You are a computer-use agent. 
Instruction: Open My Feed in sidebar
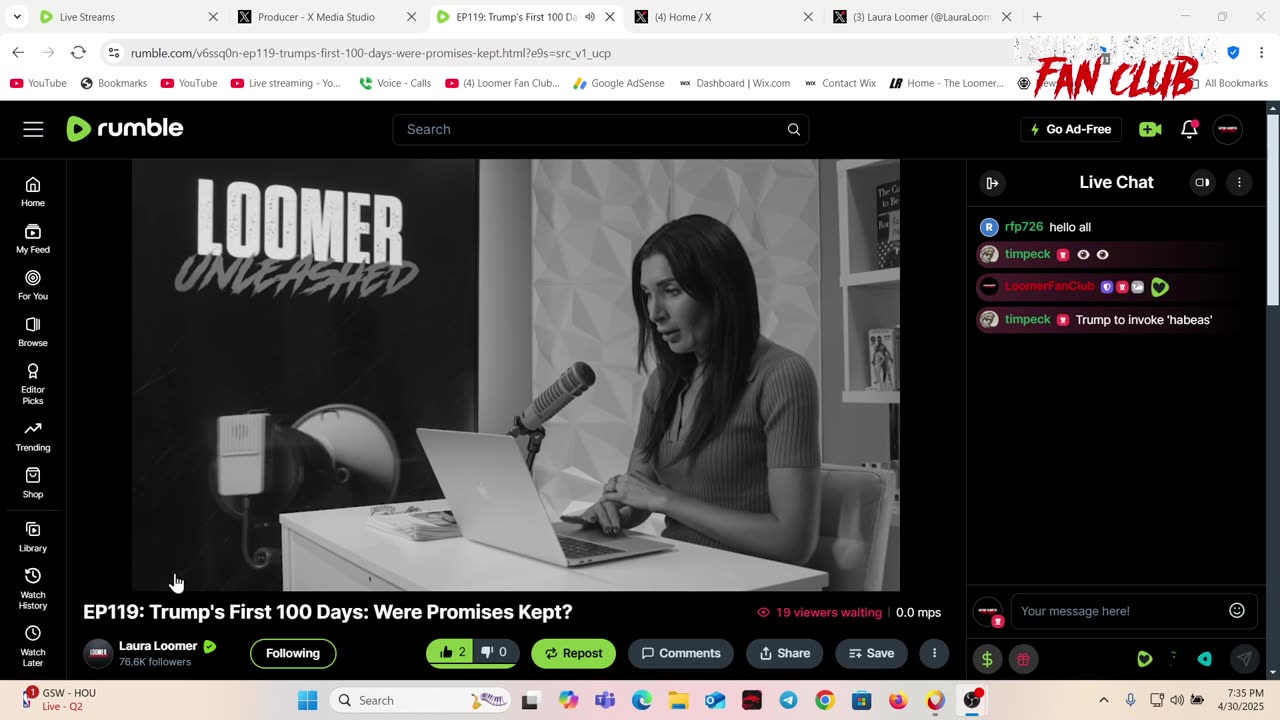click(33, 238)
